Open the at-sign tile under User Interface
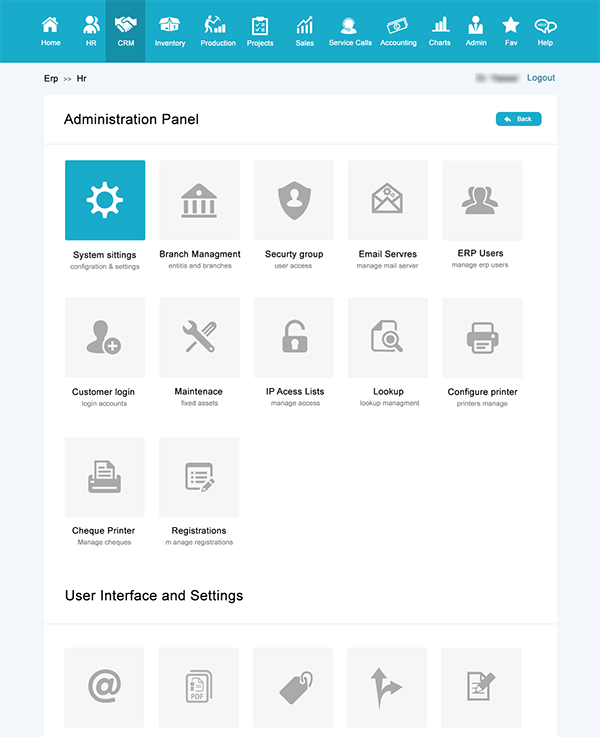Viewport: 600px width, 737px height. 105,687
